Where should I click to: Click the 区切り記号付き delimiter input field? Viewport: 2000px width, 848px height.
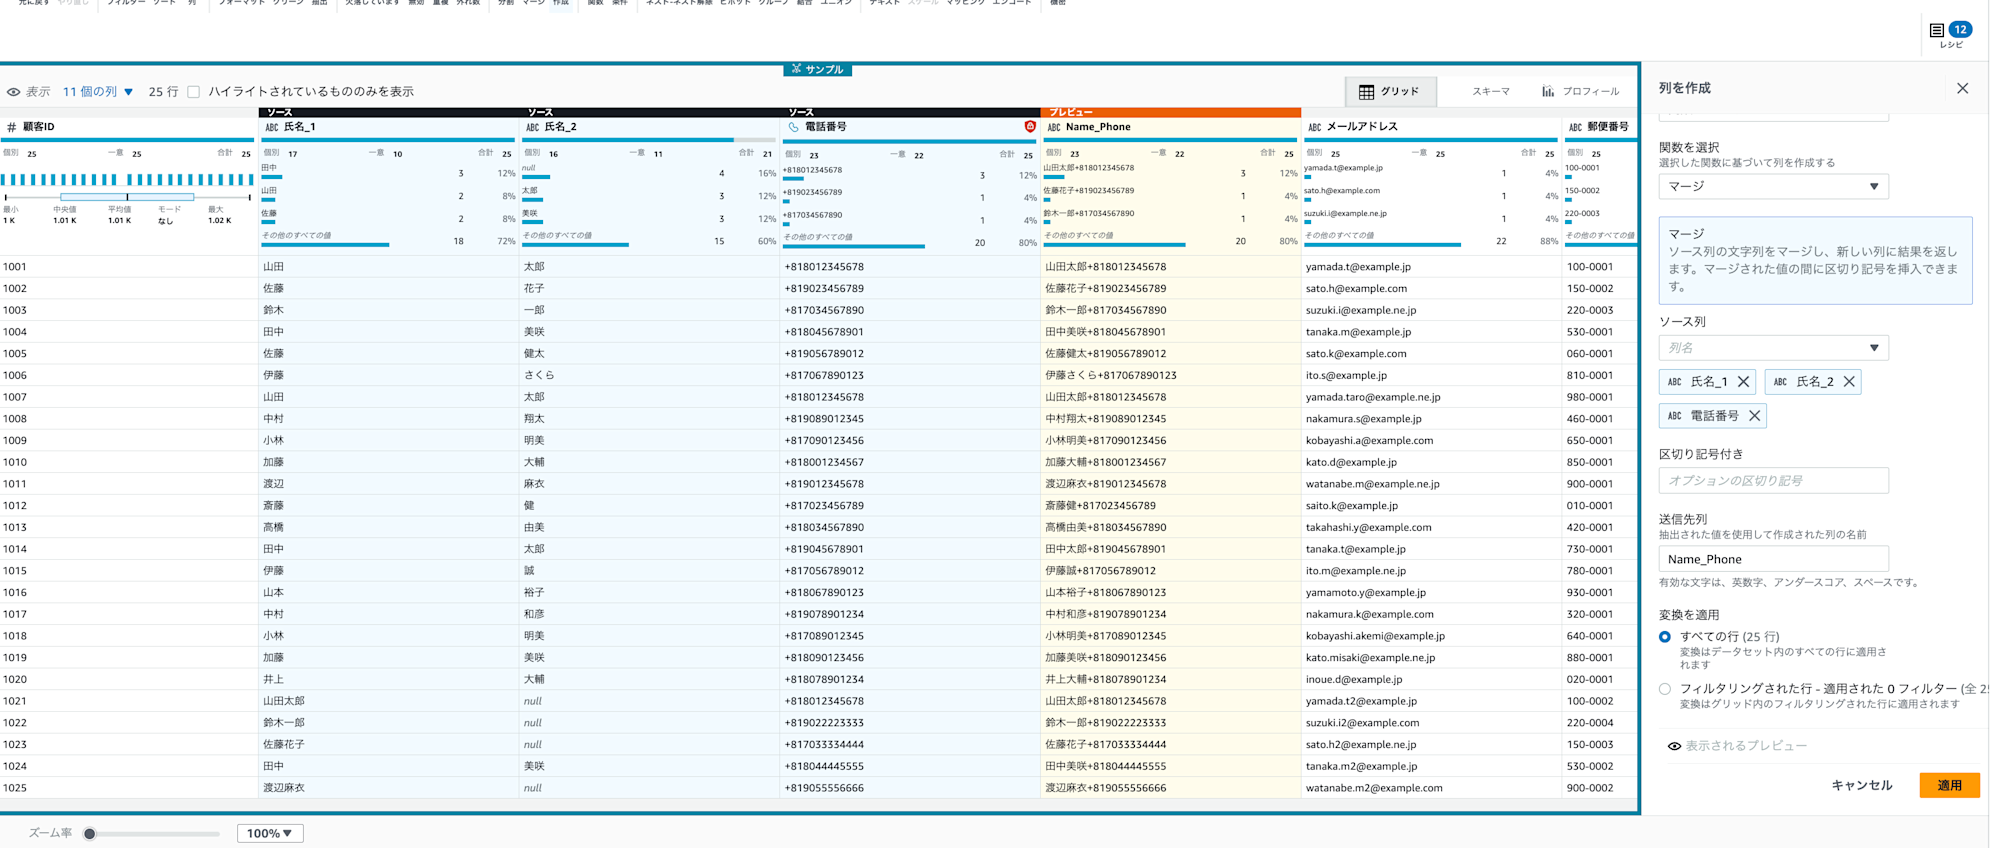(x=1773, y=481)
